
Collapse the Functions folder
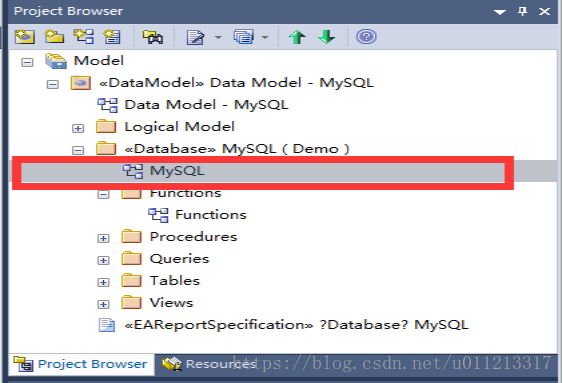click(103, 194)
